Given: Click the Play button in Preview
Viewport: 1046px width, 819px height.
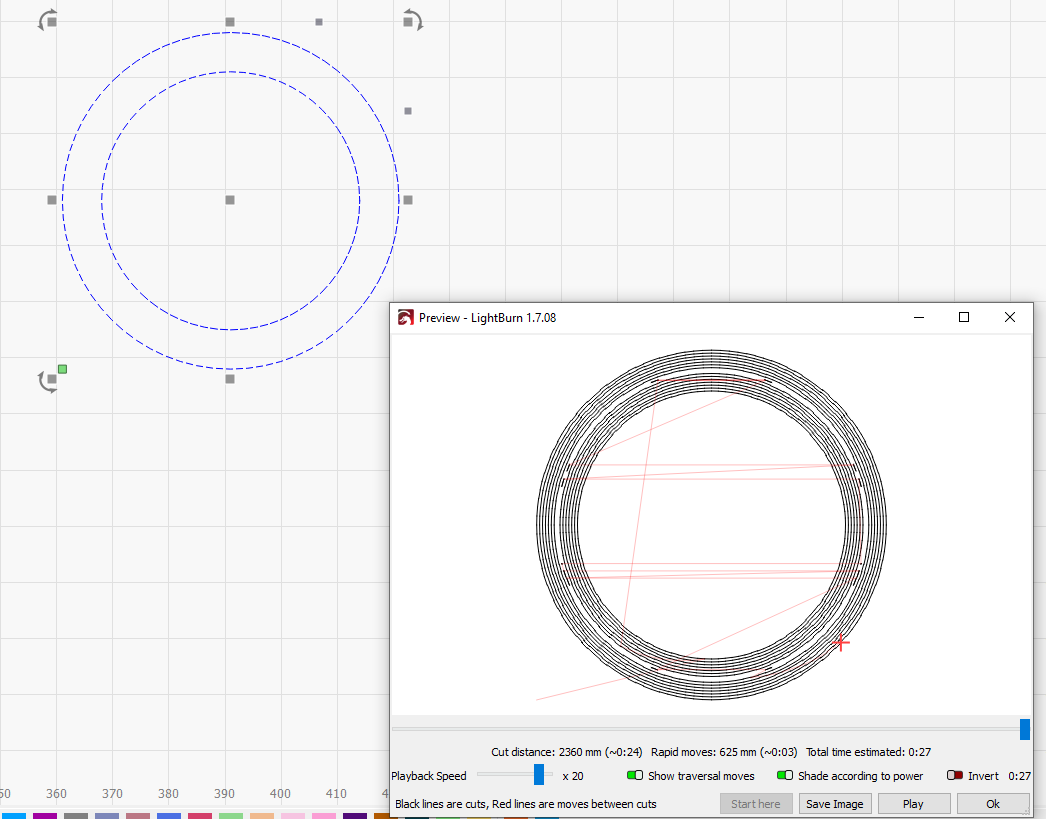Looking at the screenshot, I should [x=913, y=804].
